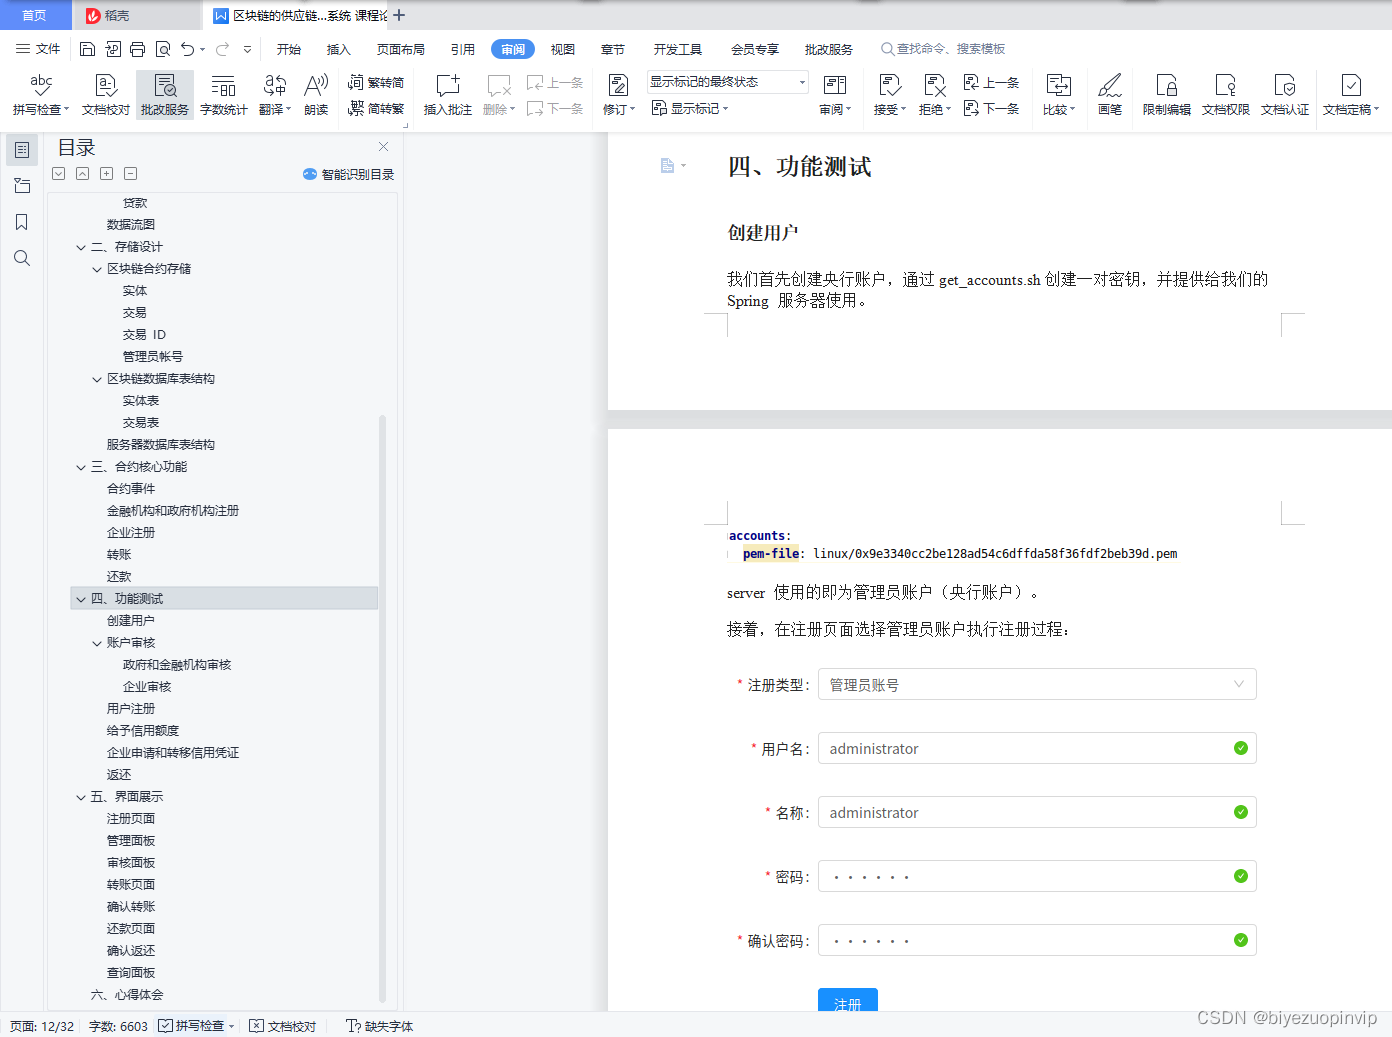Viewport: 1392px width, 1037px height.
Task: Open the 显示标记的最终状态 dropdown
Action: click(x=727, y=82)
